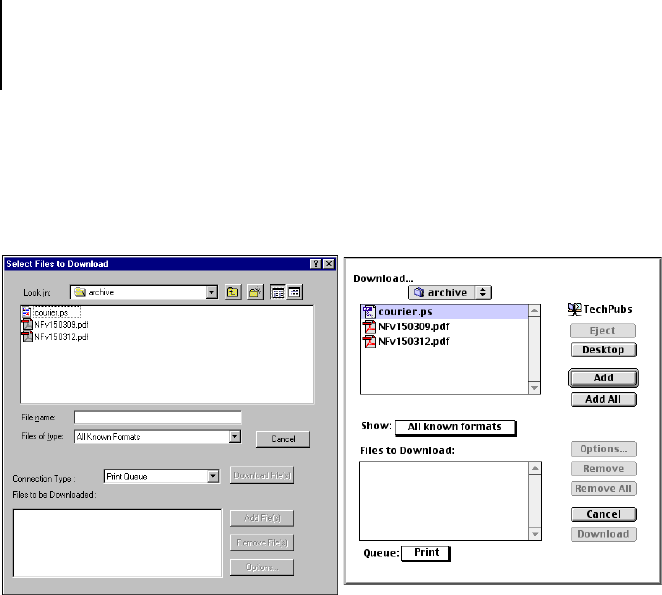Viewport: 662px width, 595px height.
Task: Switch to Details view icon
Action: (x=295, y=293)
